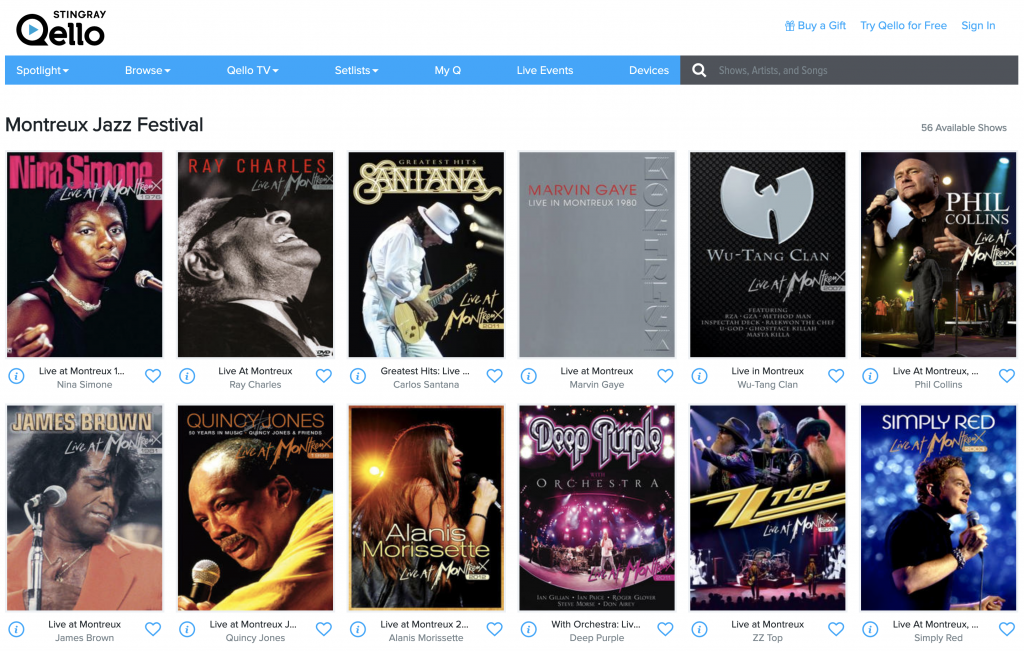Favorite the Deep Purple show

[665, 629]
